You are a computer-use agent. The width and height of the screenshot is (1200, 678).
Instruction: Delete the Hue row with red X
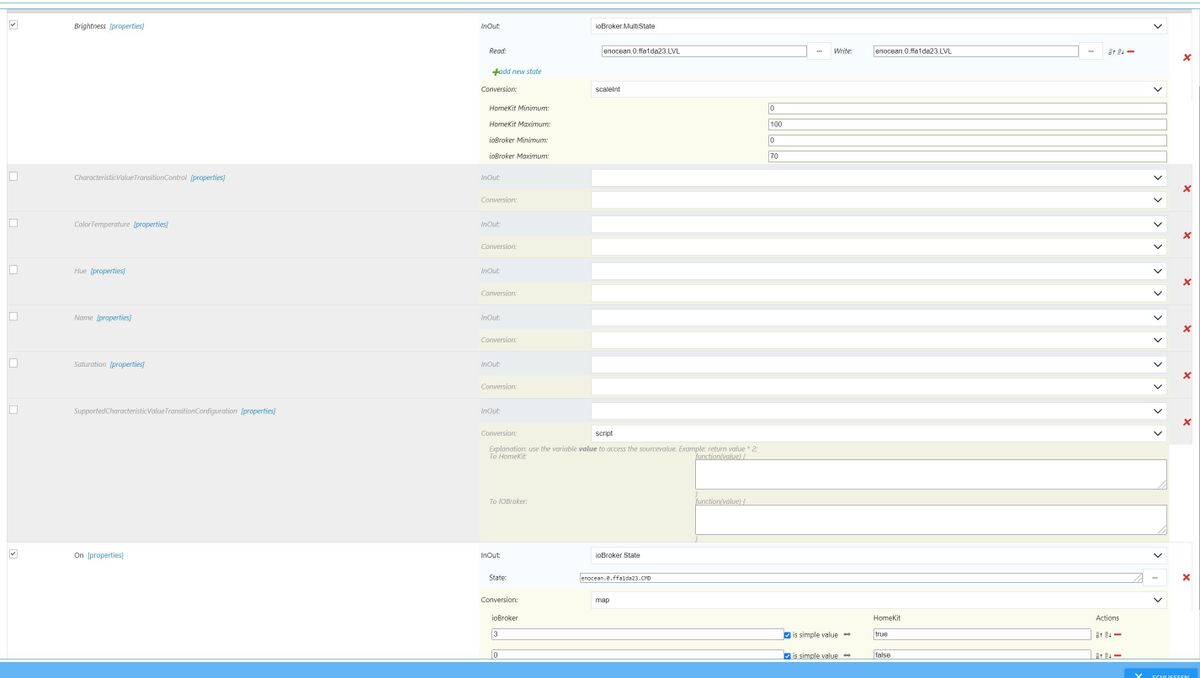click(x=1186, y=282)
